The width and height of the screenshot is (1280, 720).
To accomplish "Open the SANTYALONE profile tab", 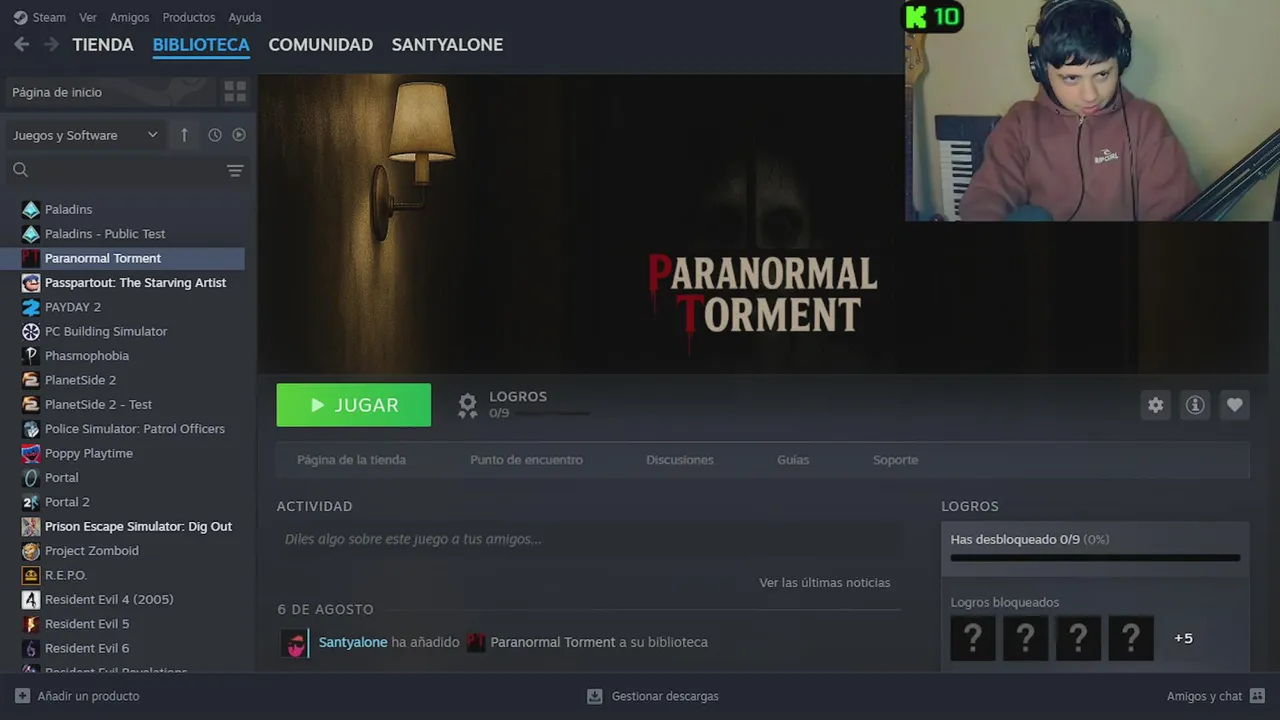I will tap(447, 45).
